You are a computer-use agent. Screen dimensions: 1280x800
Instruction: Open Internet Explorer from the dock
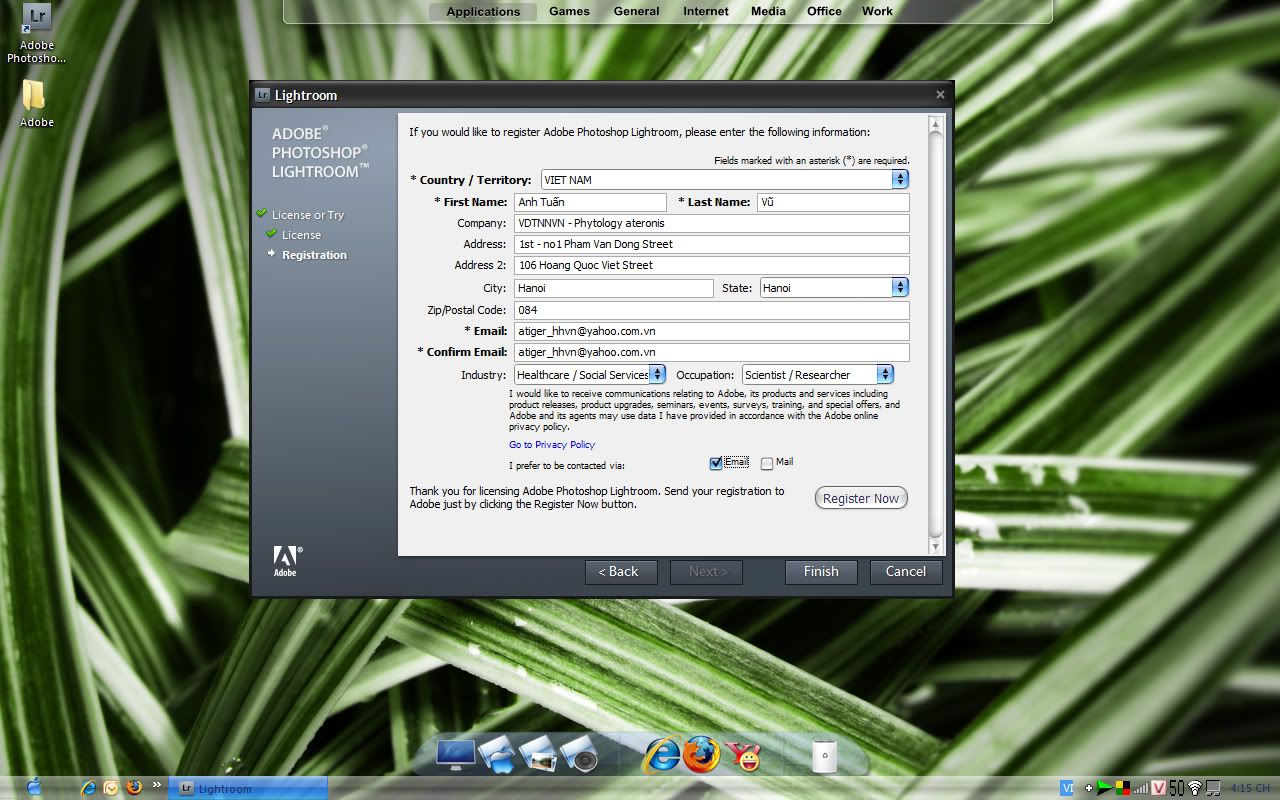tap(660, 755)
